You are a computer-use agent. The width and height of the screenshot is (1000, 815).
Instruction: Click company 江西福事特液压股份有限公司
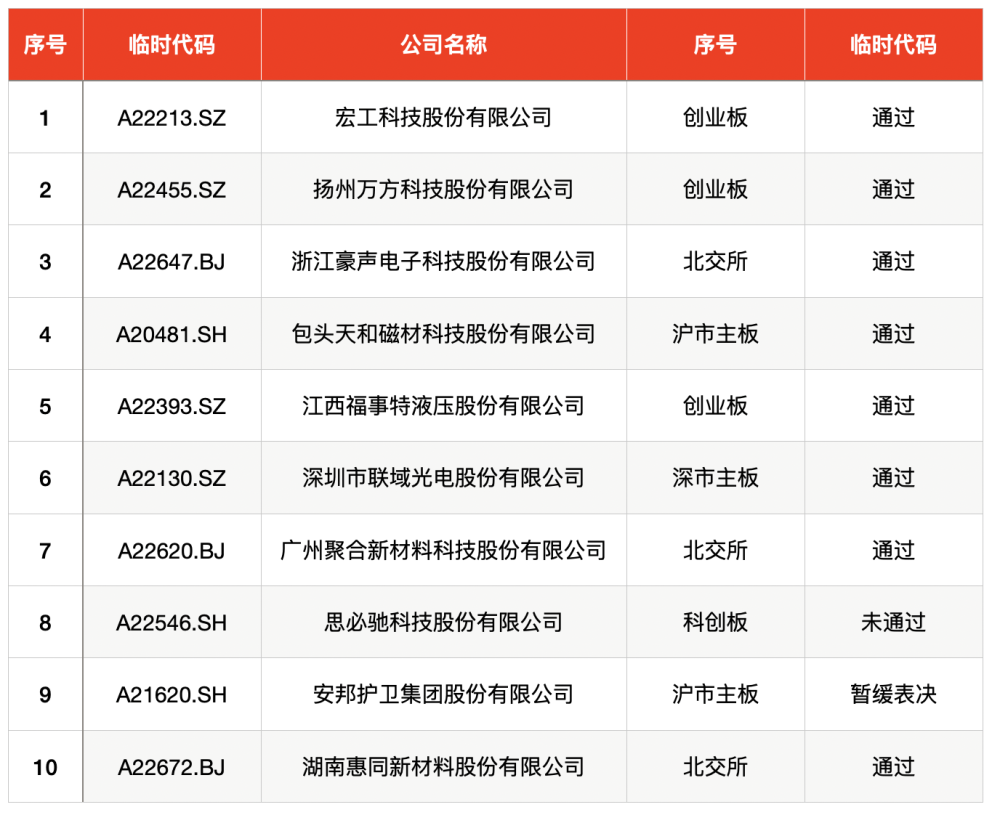[443, 406]
